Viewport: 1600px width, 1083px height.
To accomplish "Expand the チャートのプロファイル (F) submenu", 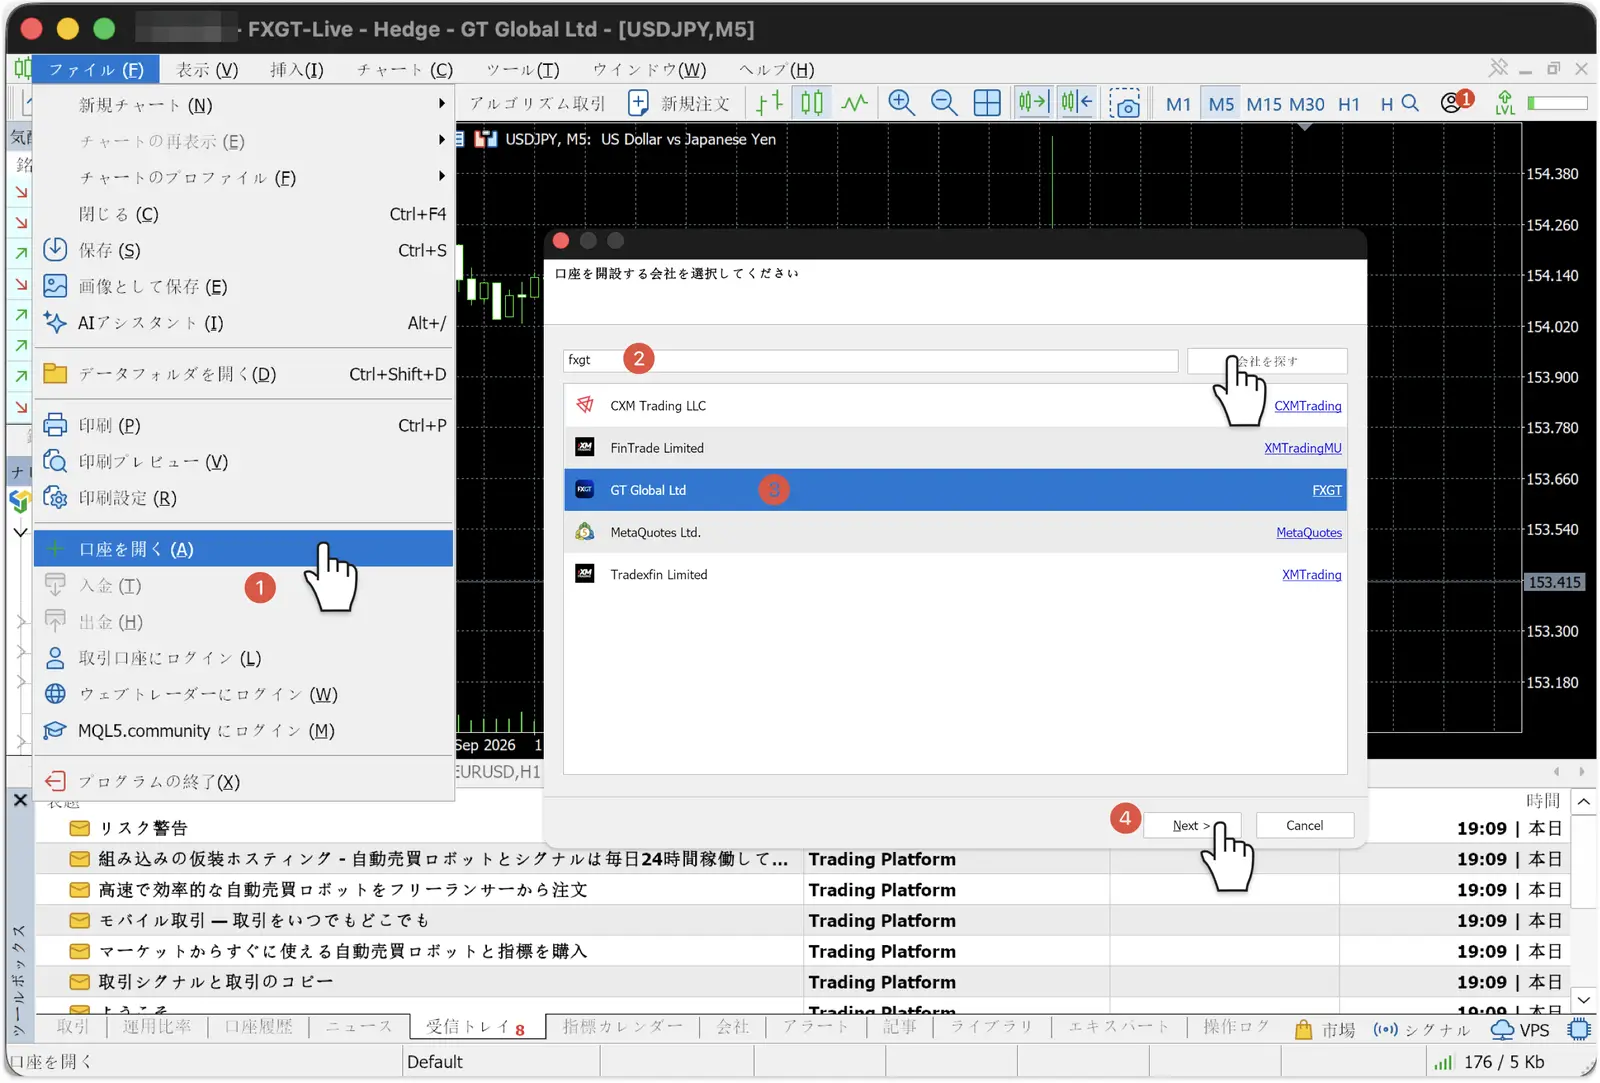I will pos(244,177).
